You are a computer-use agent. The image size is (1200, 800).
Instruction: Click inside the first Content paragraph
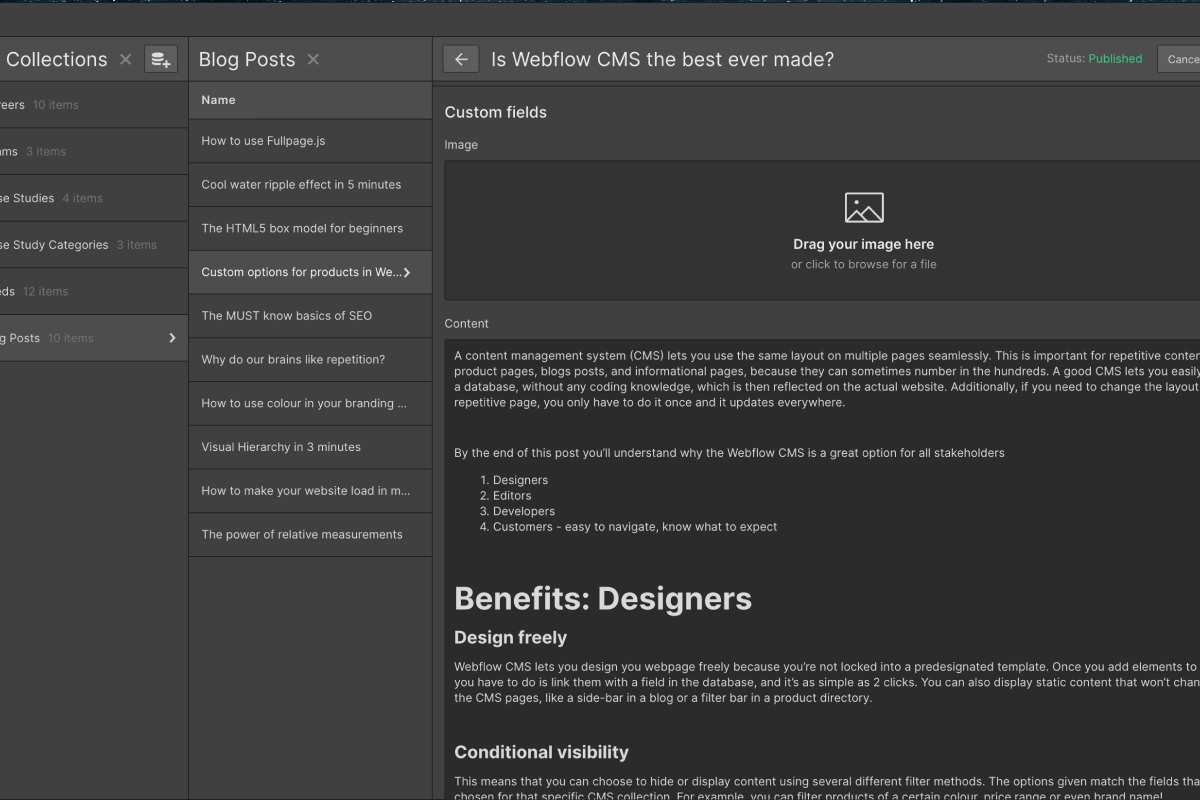tap(826, 379)
